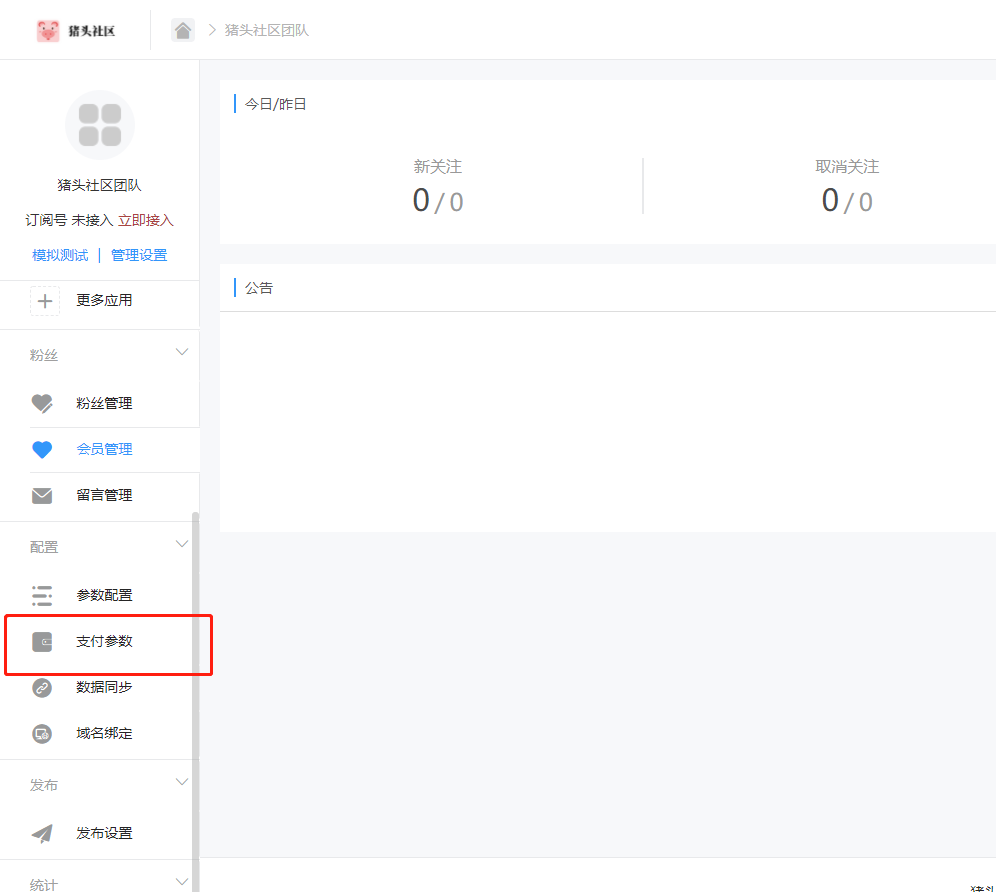Click paper plane icon beside 发布设置
Viewport: 996px width, 892px height.
point(42,834)
